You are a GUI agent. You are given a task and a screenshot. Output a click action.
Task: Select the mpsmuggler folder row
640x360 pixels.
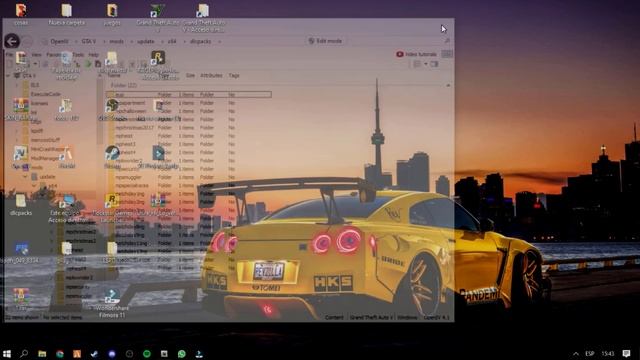tap(189, 177)
